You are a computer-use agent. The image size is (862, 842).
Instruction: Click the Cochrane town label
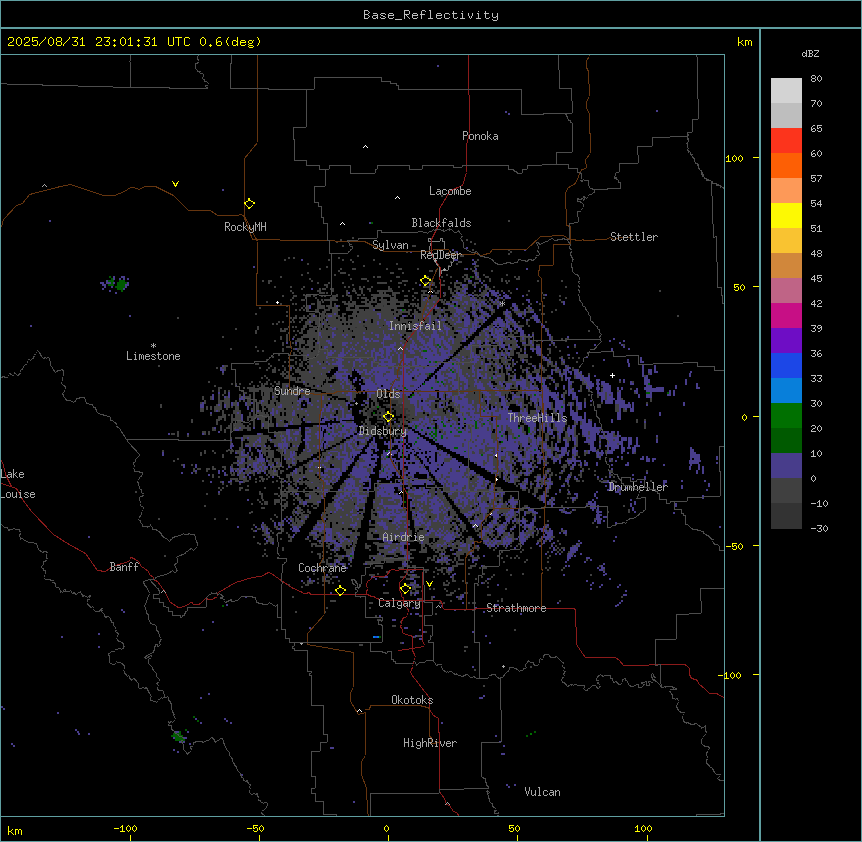coord(322,568)
